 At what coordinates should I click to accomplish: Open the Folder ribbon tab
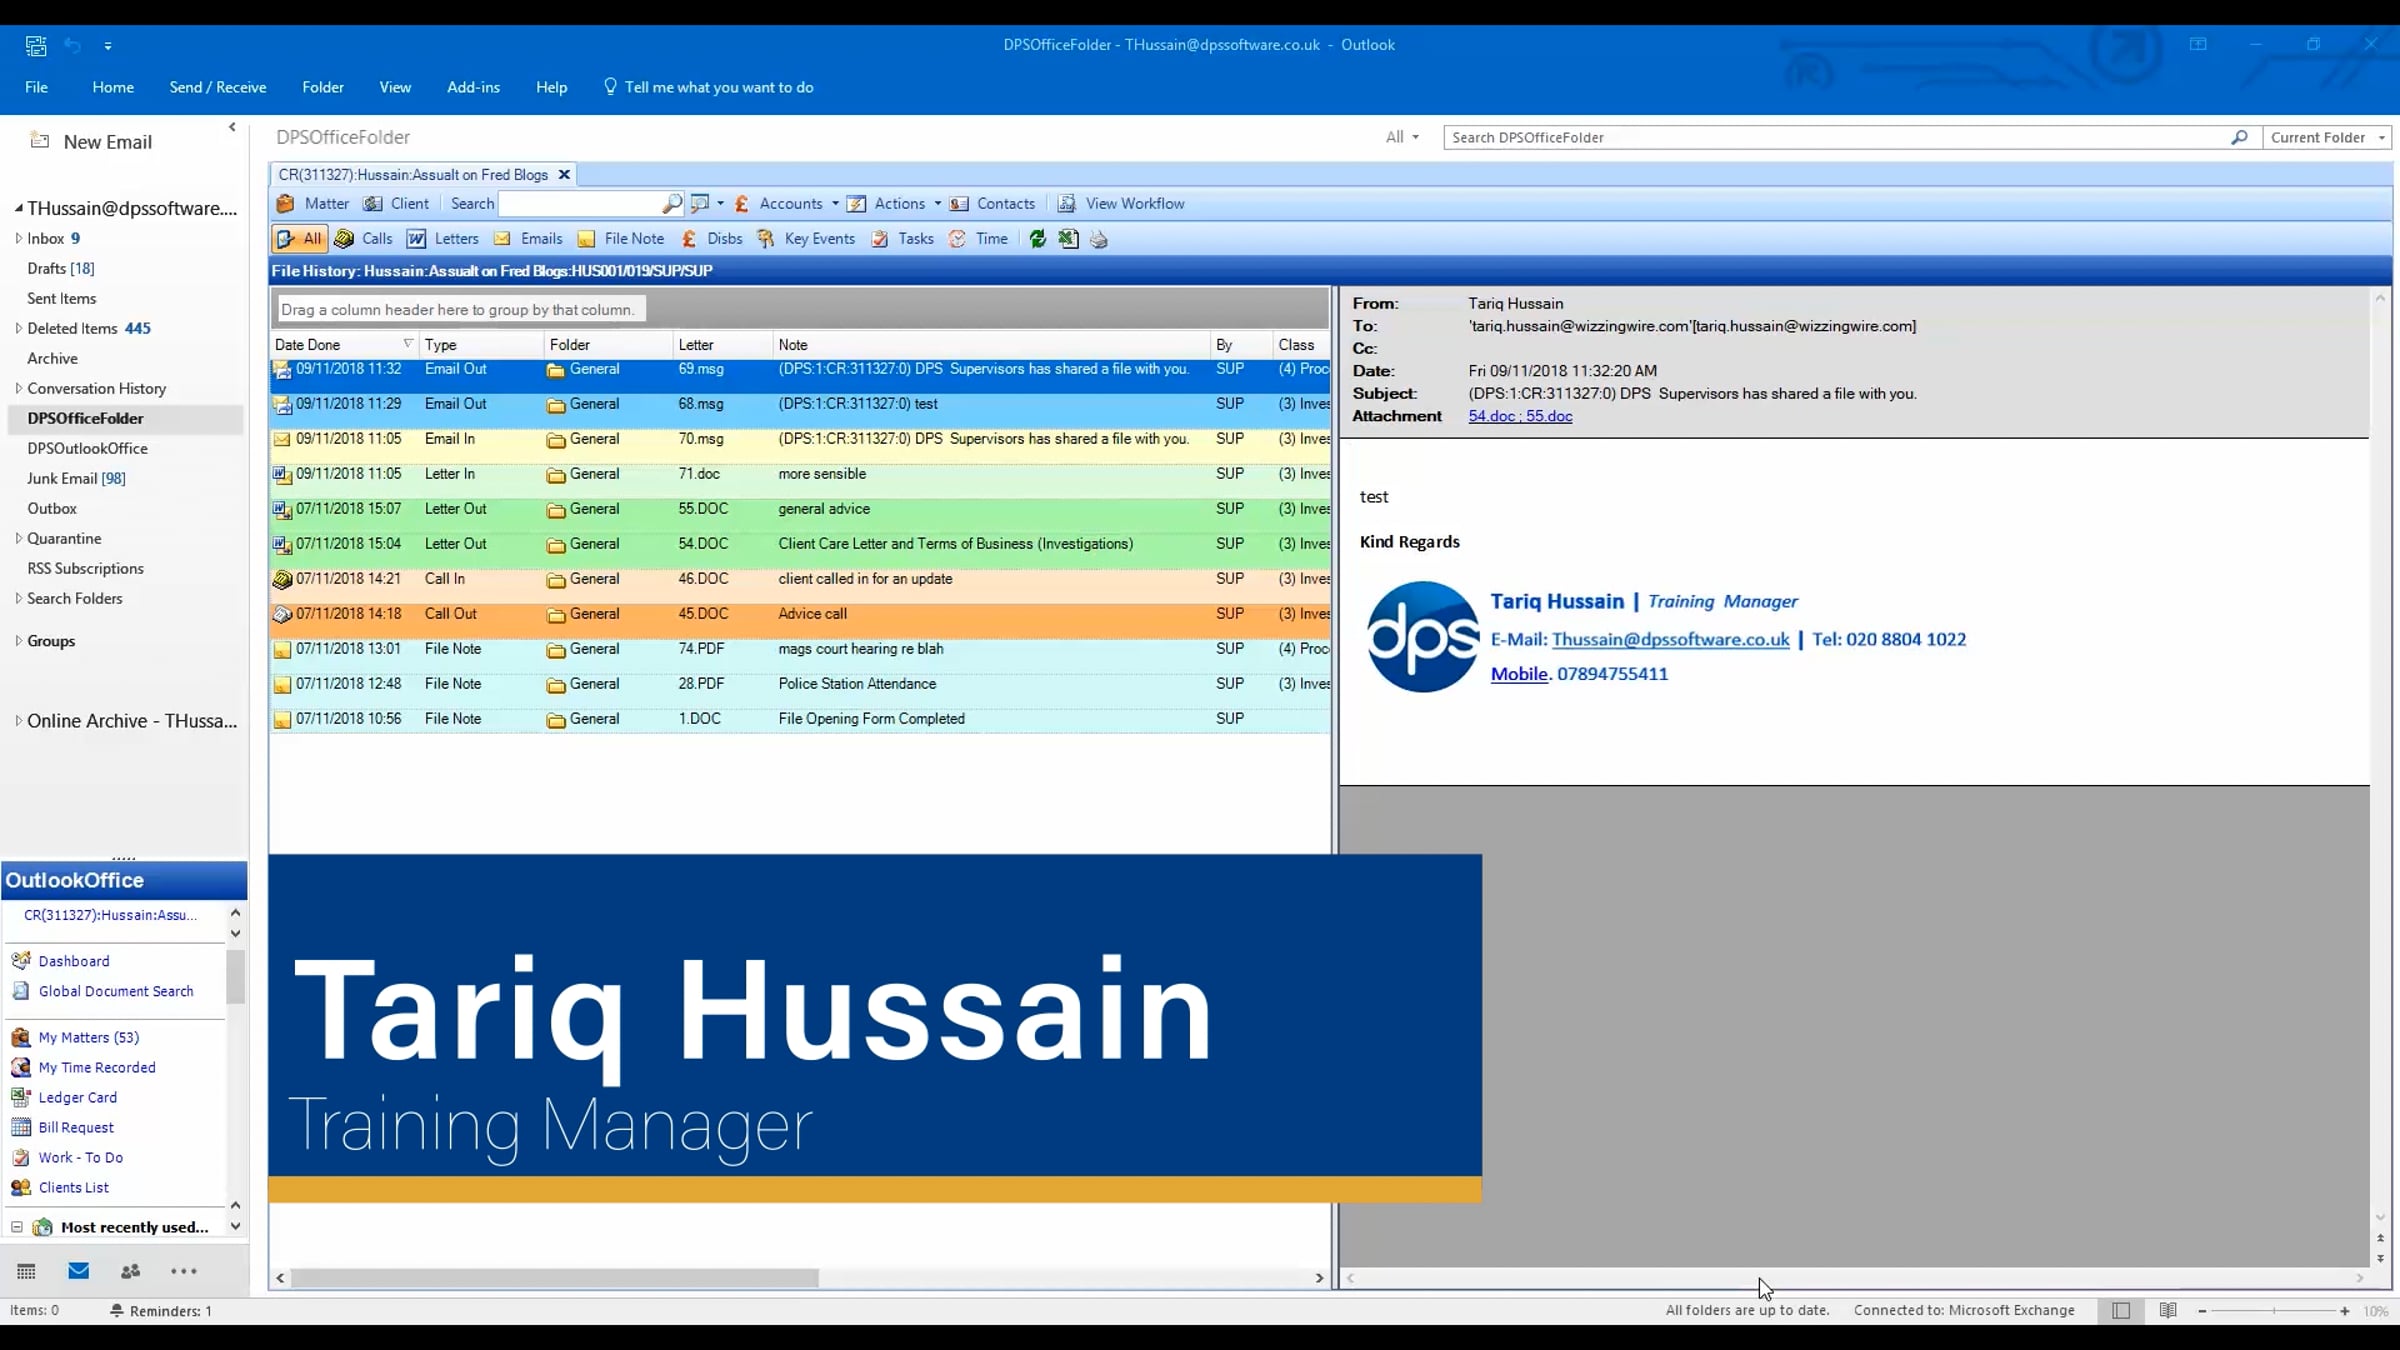[x=323, y=88]
